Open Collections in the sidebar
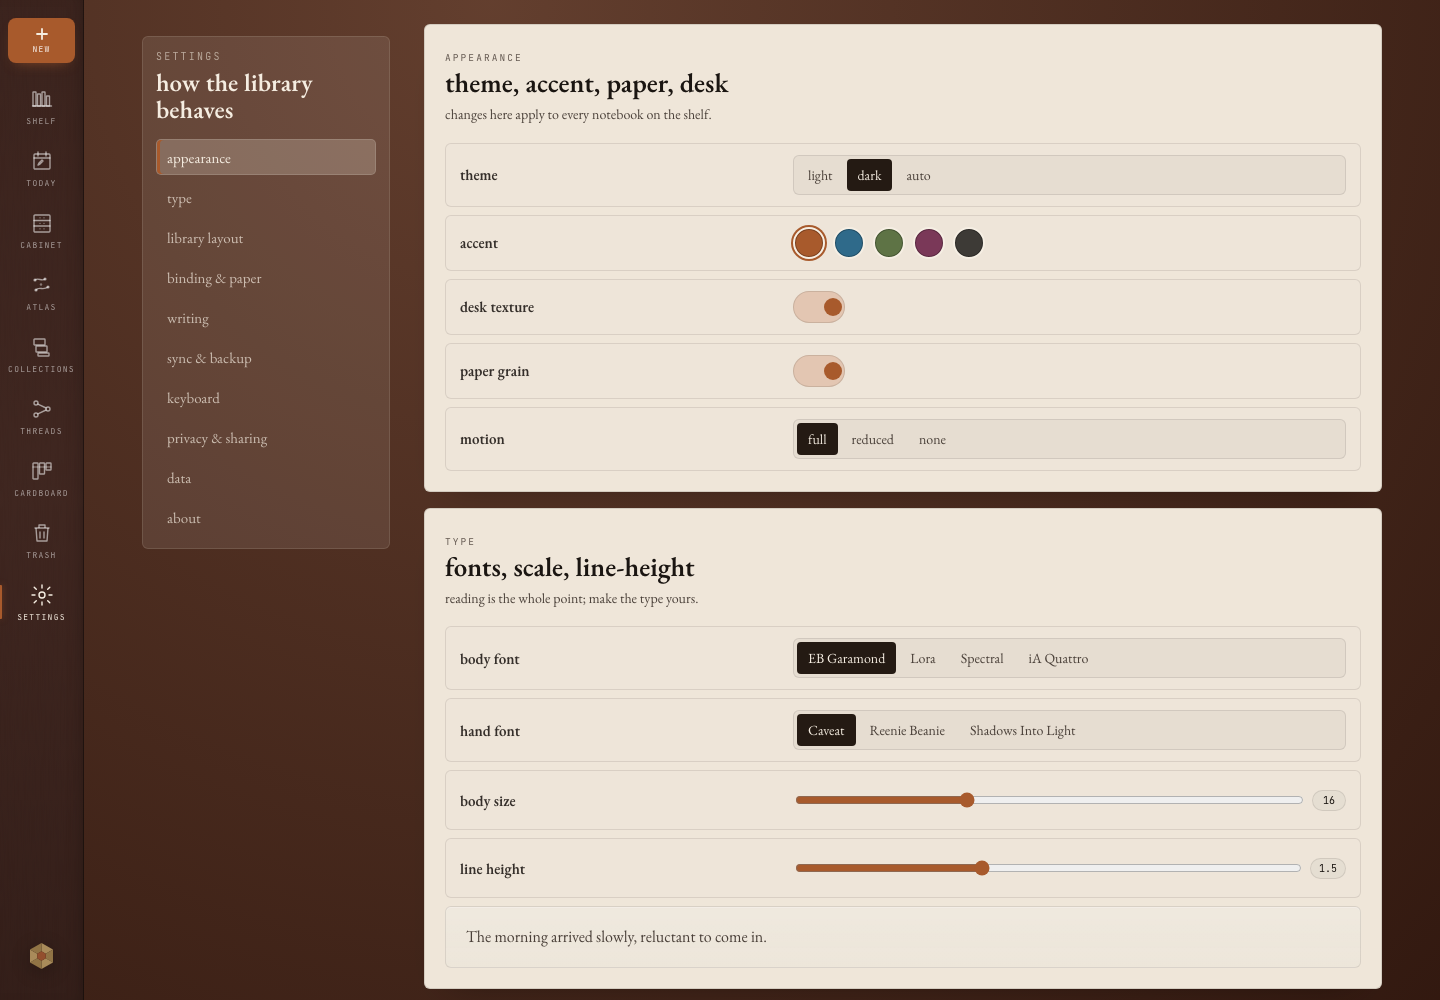Image resolution: width=1440 pixels, height=1000 pixels. pyautogui.click(x=41, y=354)
